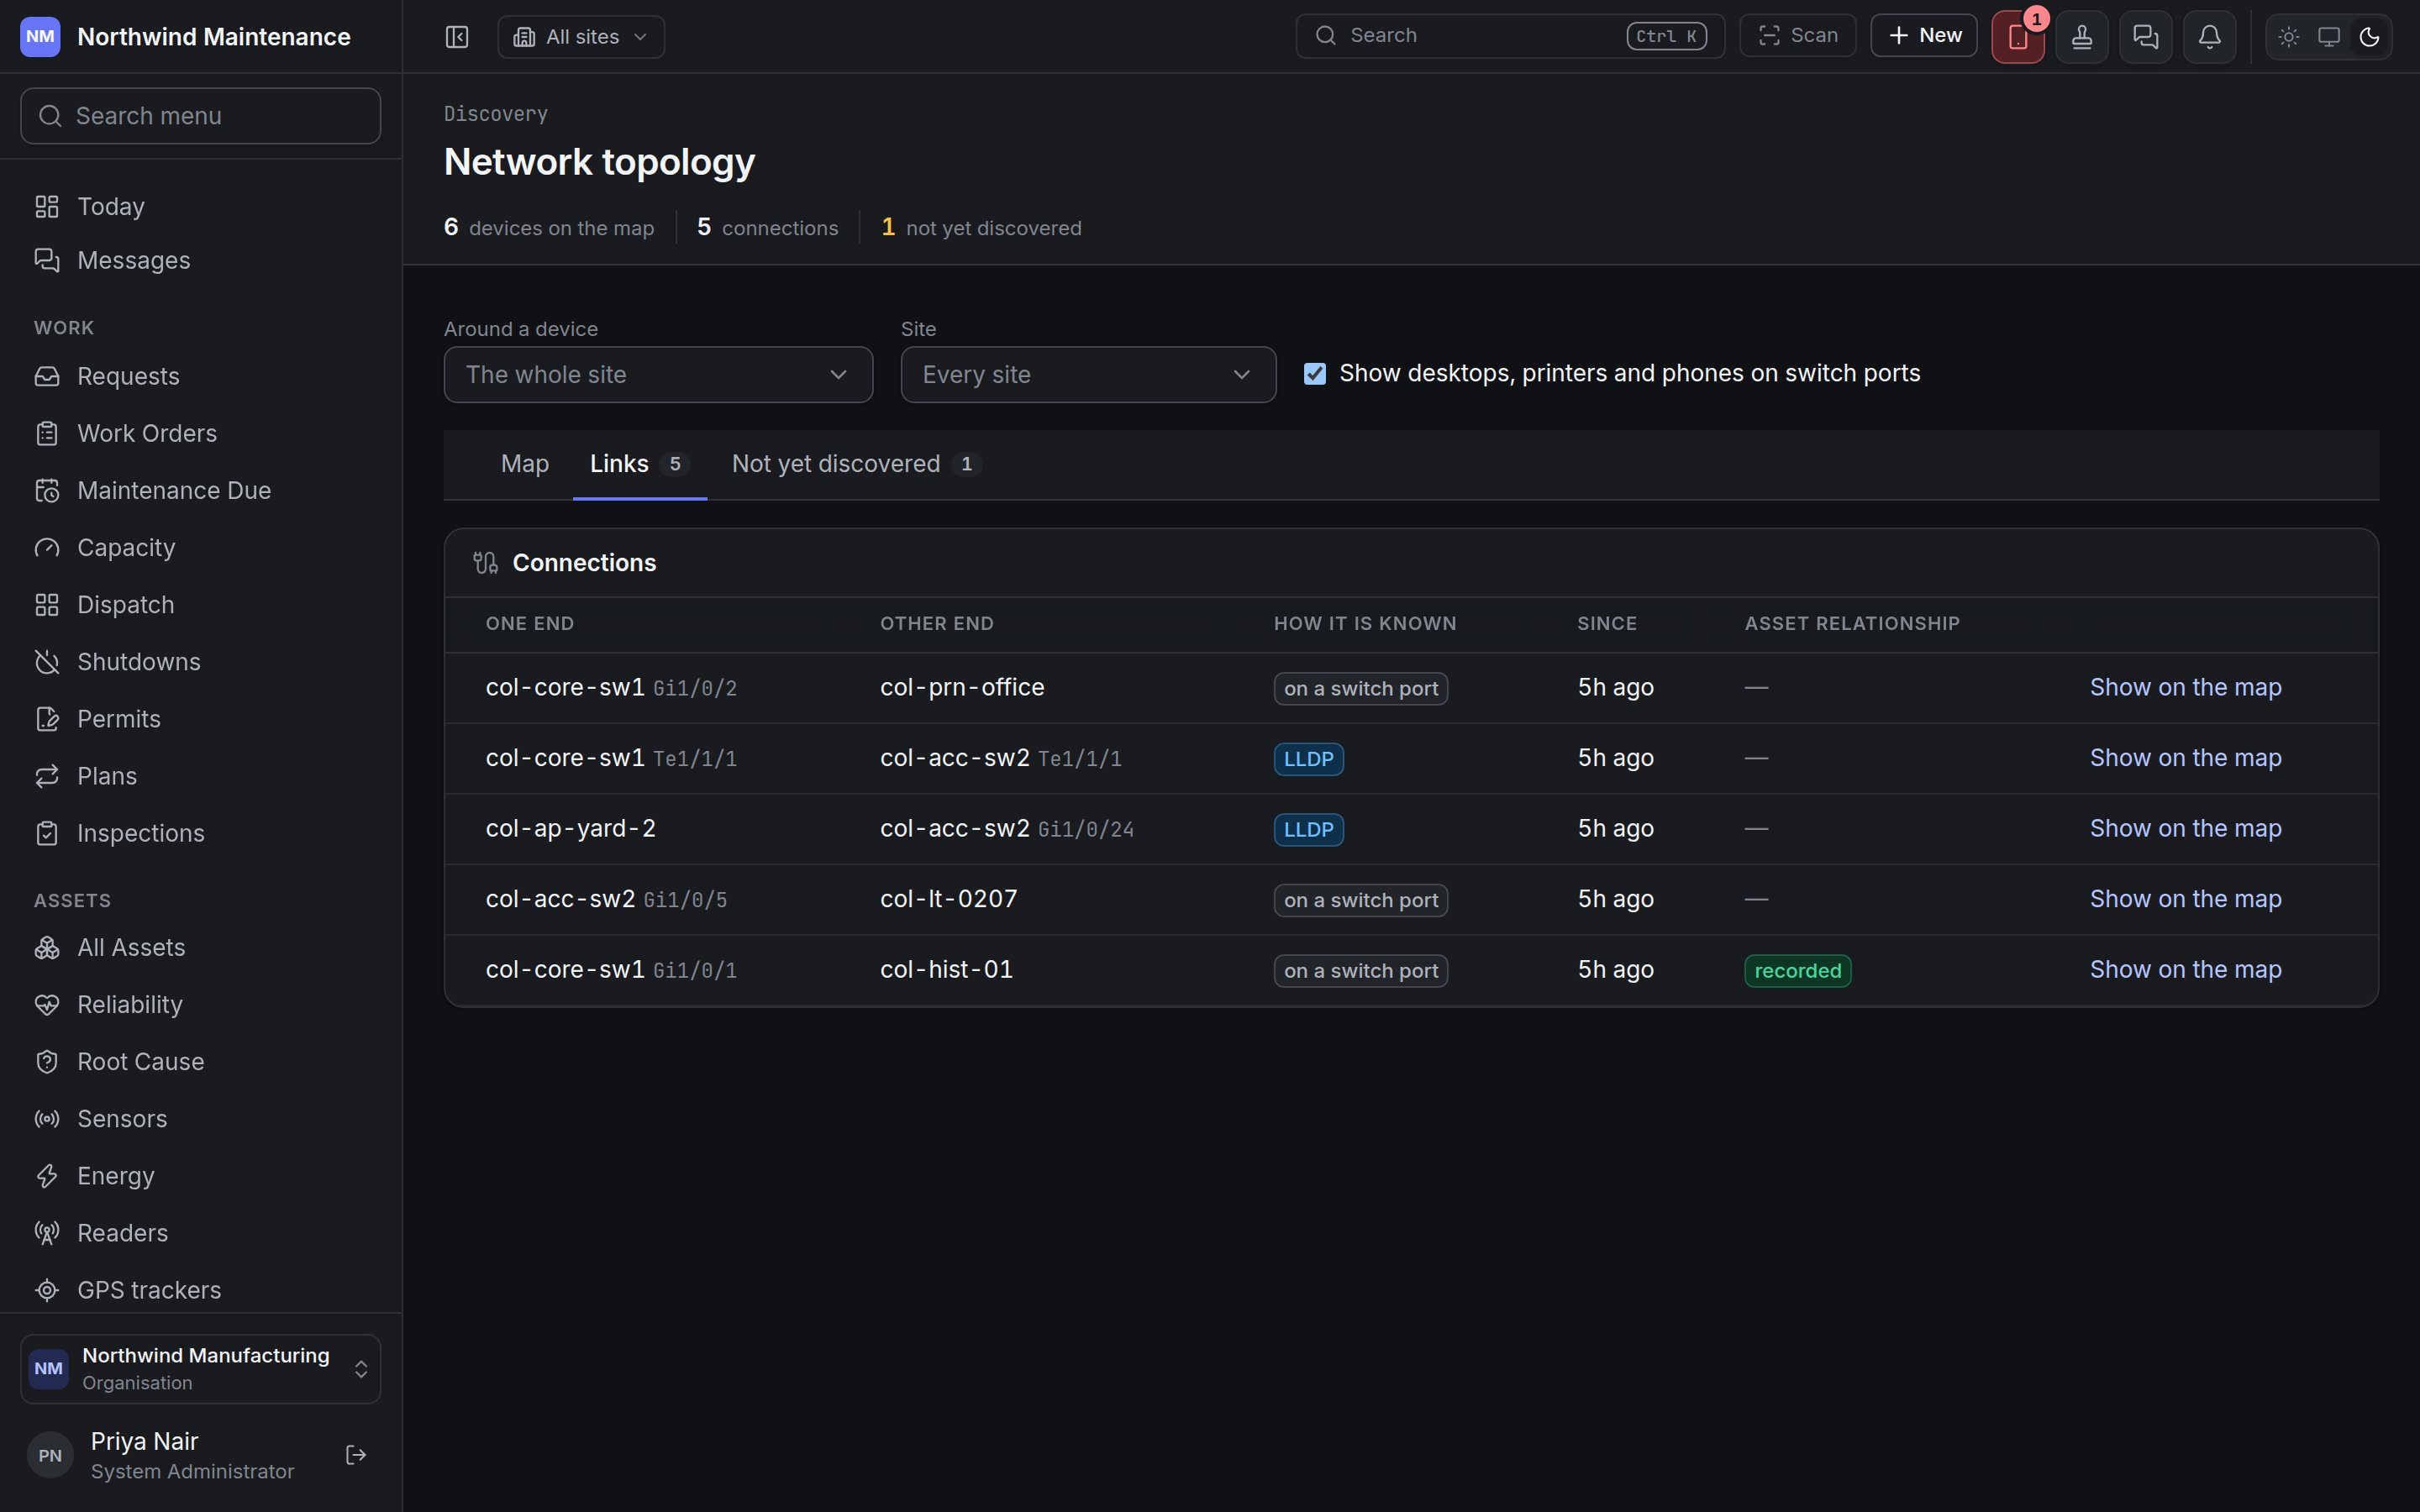Open the red device alert icon

click(2017, 37)
